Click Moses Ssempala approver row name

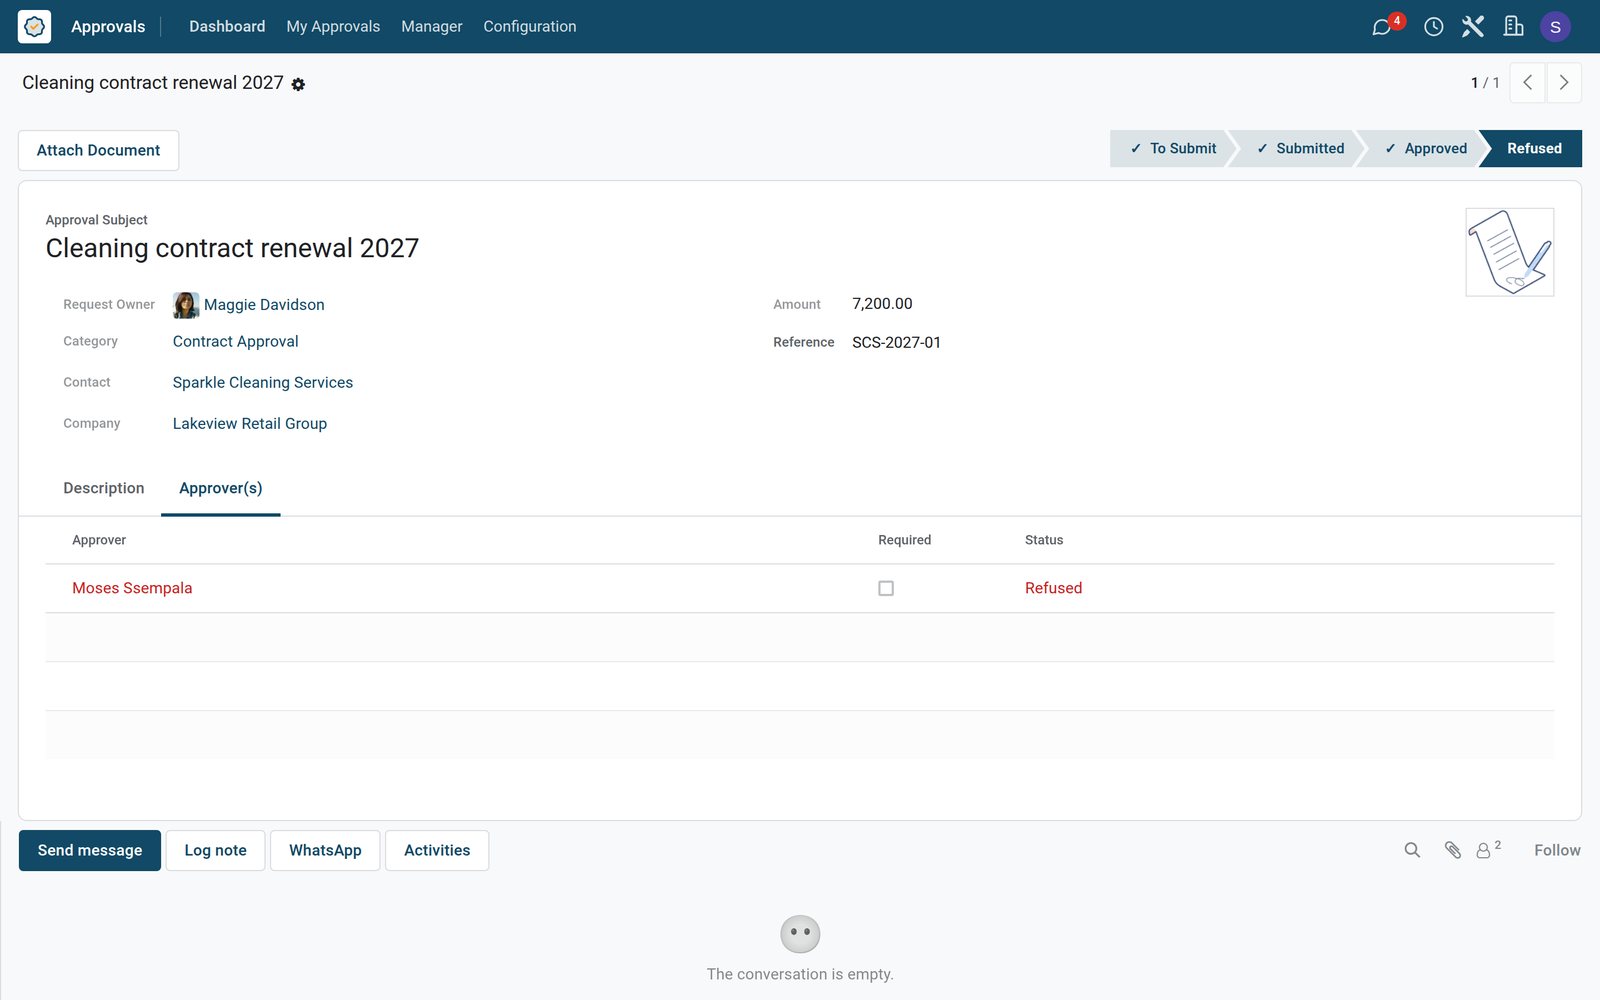pyautogui.click(x=132, y=588)
